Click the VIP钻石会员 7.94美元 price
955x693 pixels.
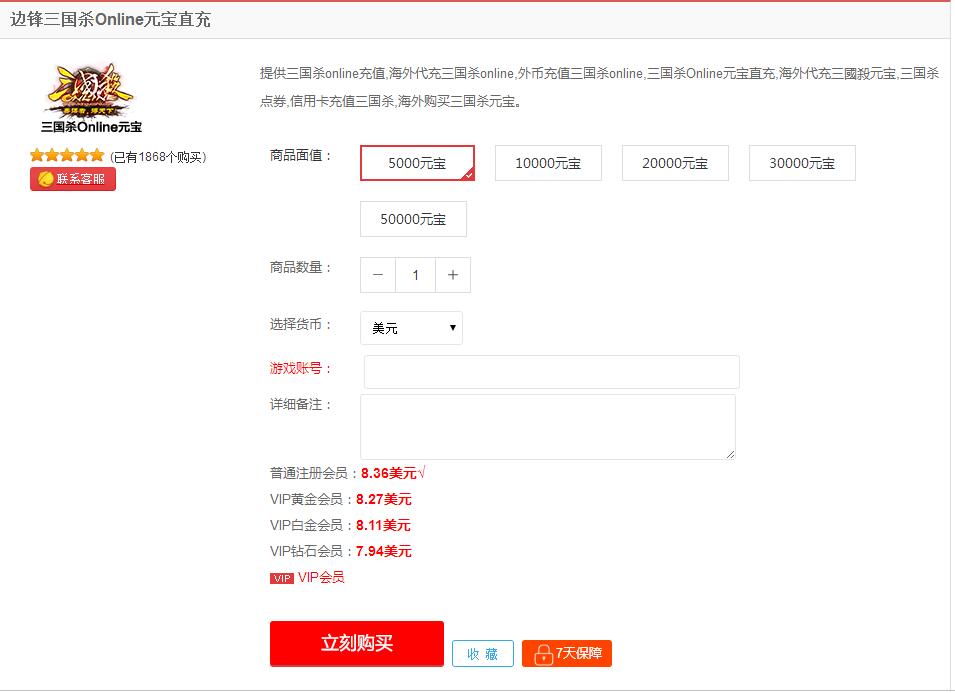[x=384, y=551]
